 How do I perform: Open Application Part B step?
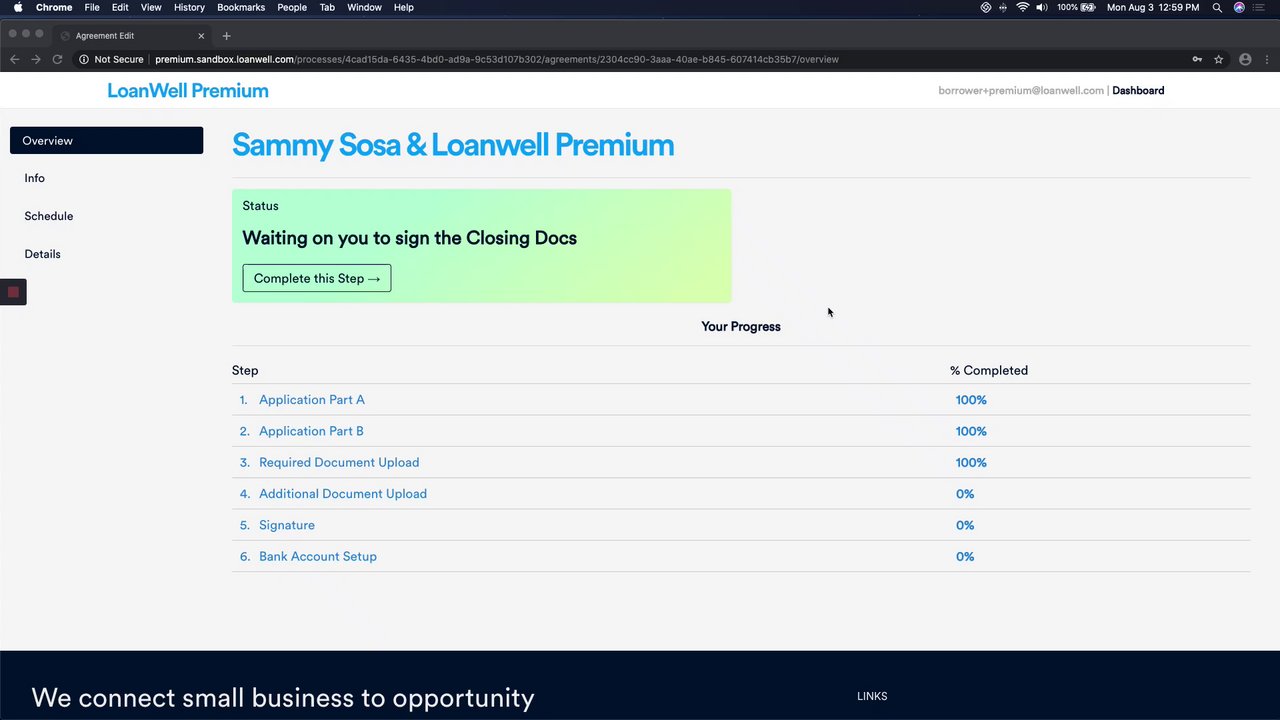pyautogui.click(x=311, y=431)
